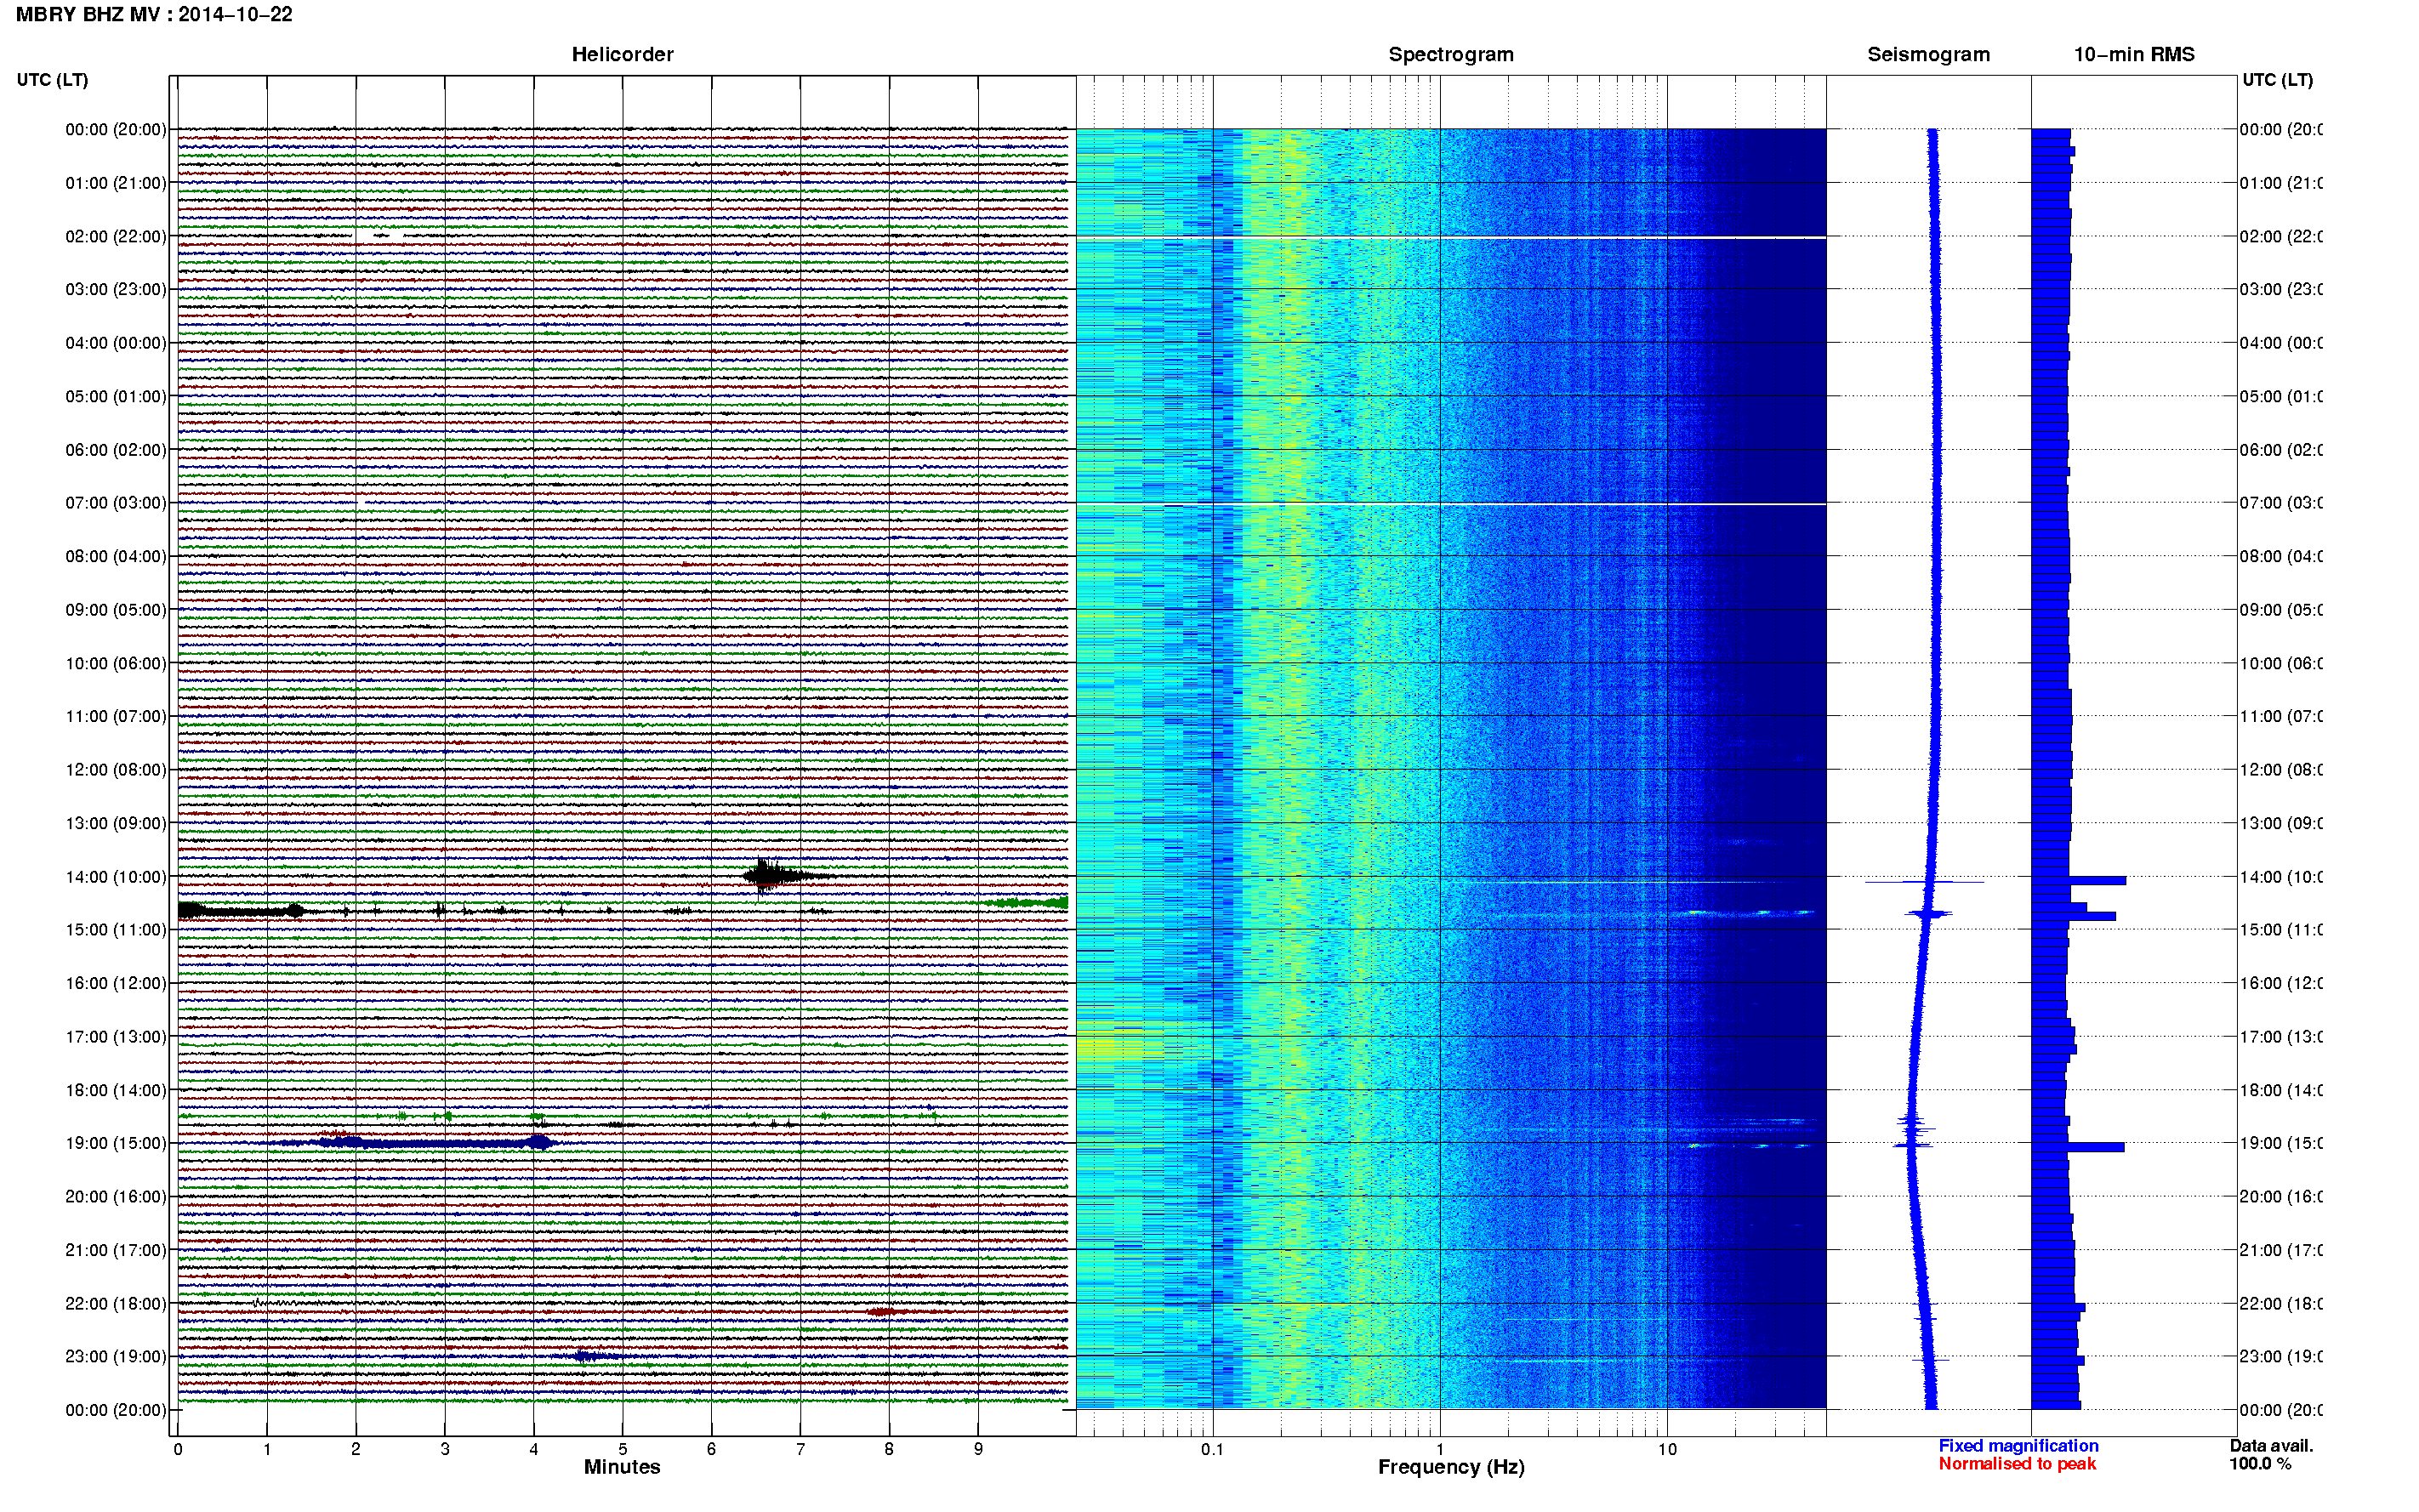Click the 'UTC (LT)' label beside the 10-min RMS heading

point(2277,80)
